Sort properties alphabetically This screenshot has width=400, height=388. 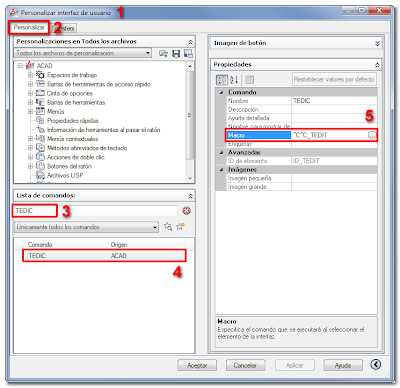[x=234, y=80]
